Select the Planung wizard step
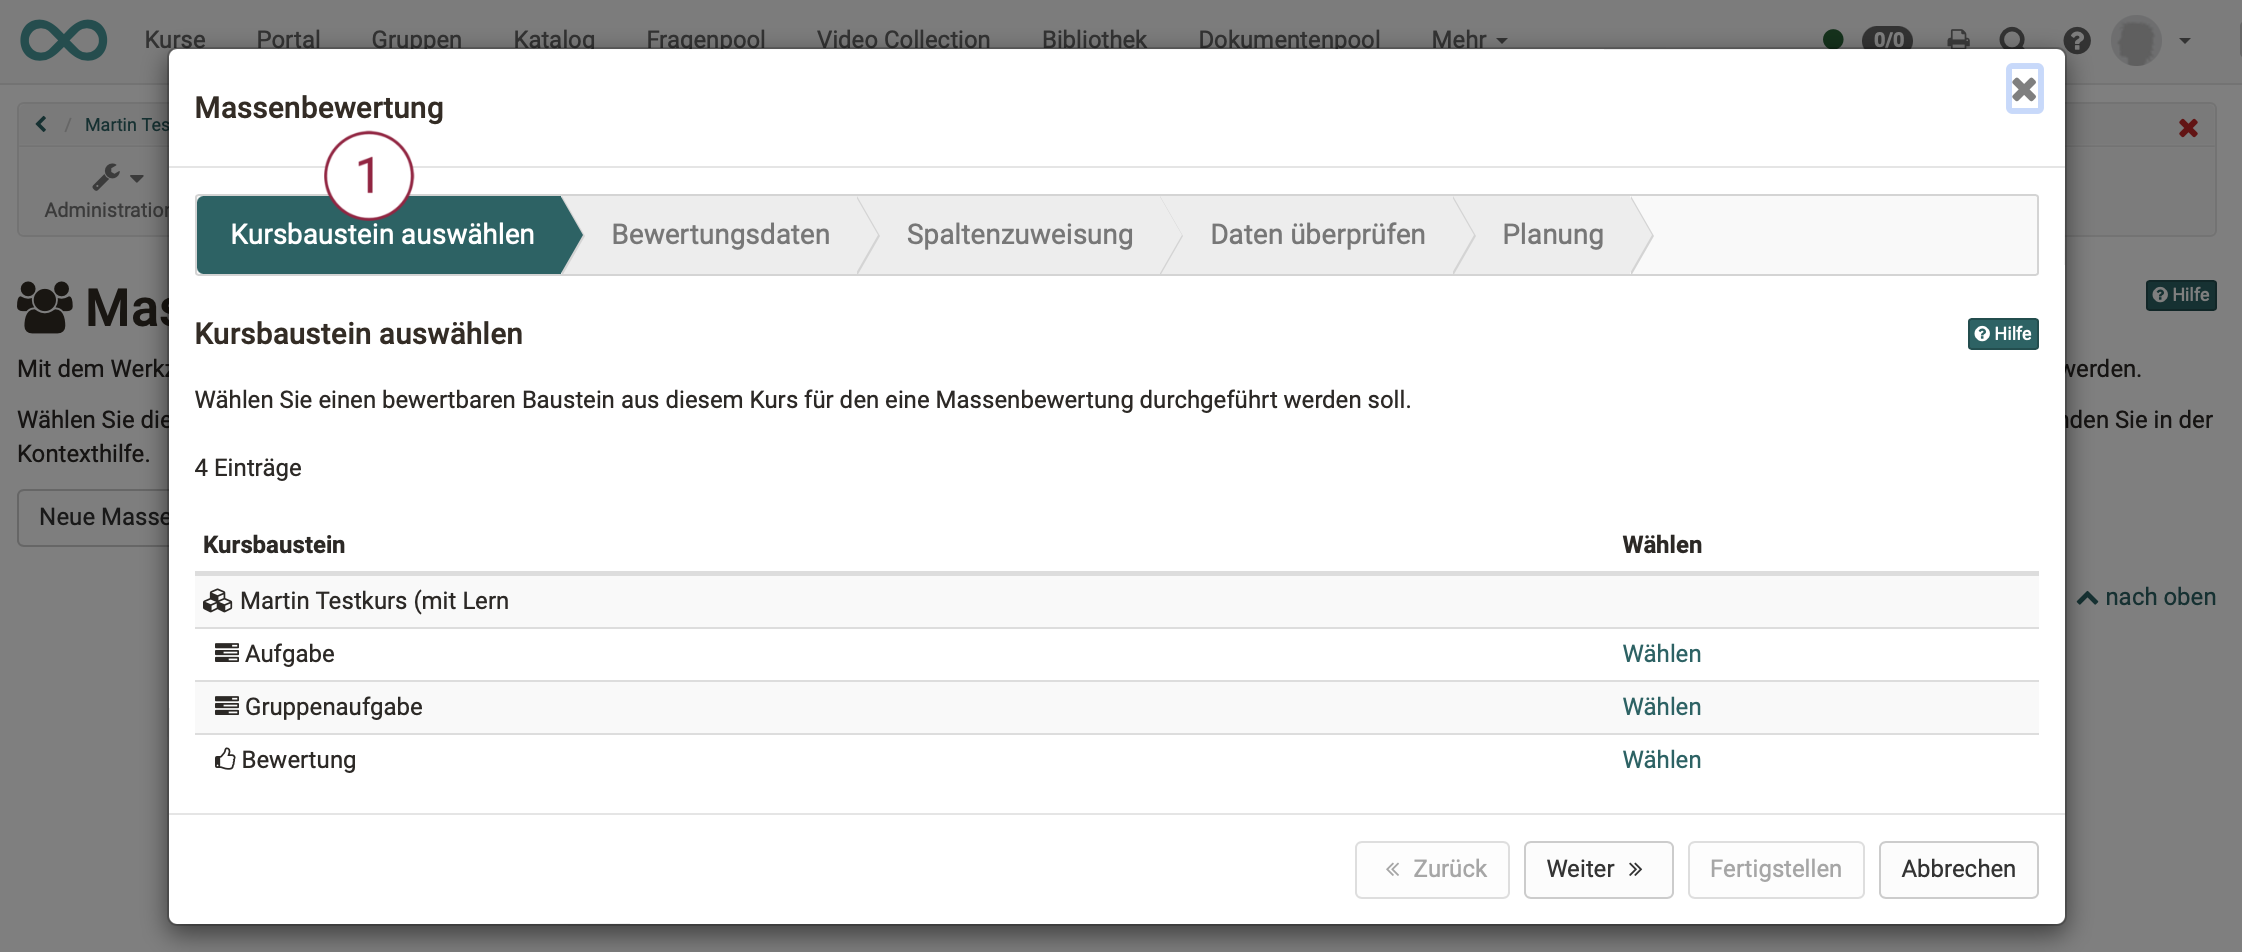This screenshot has width=2242, height=952. tap(1552, 235)
